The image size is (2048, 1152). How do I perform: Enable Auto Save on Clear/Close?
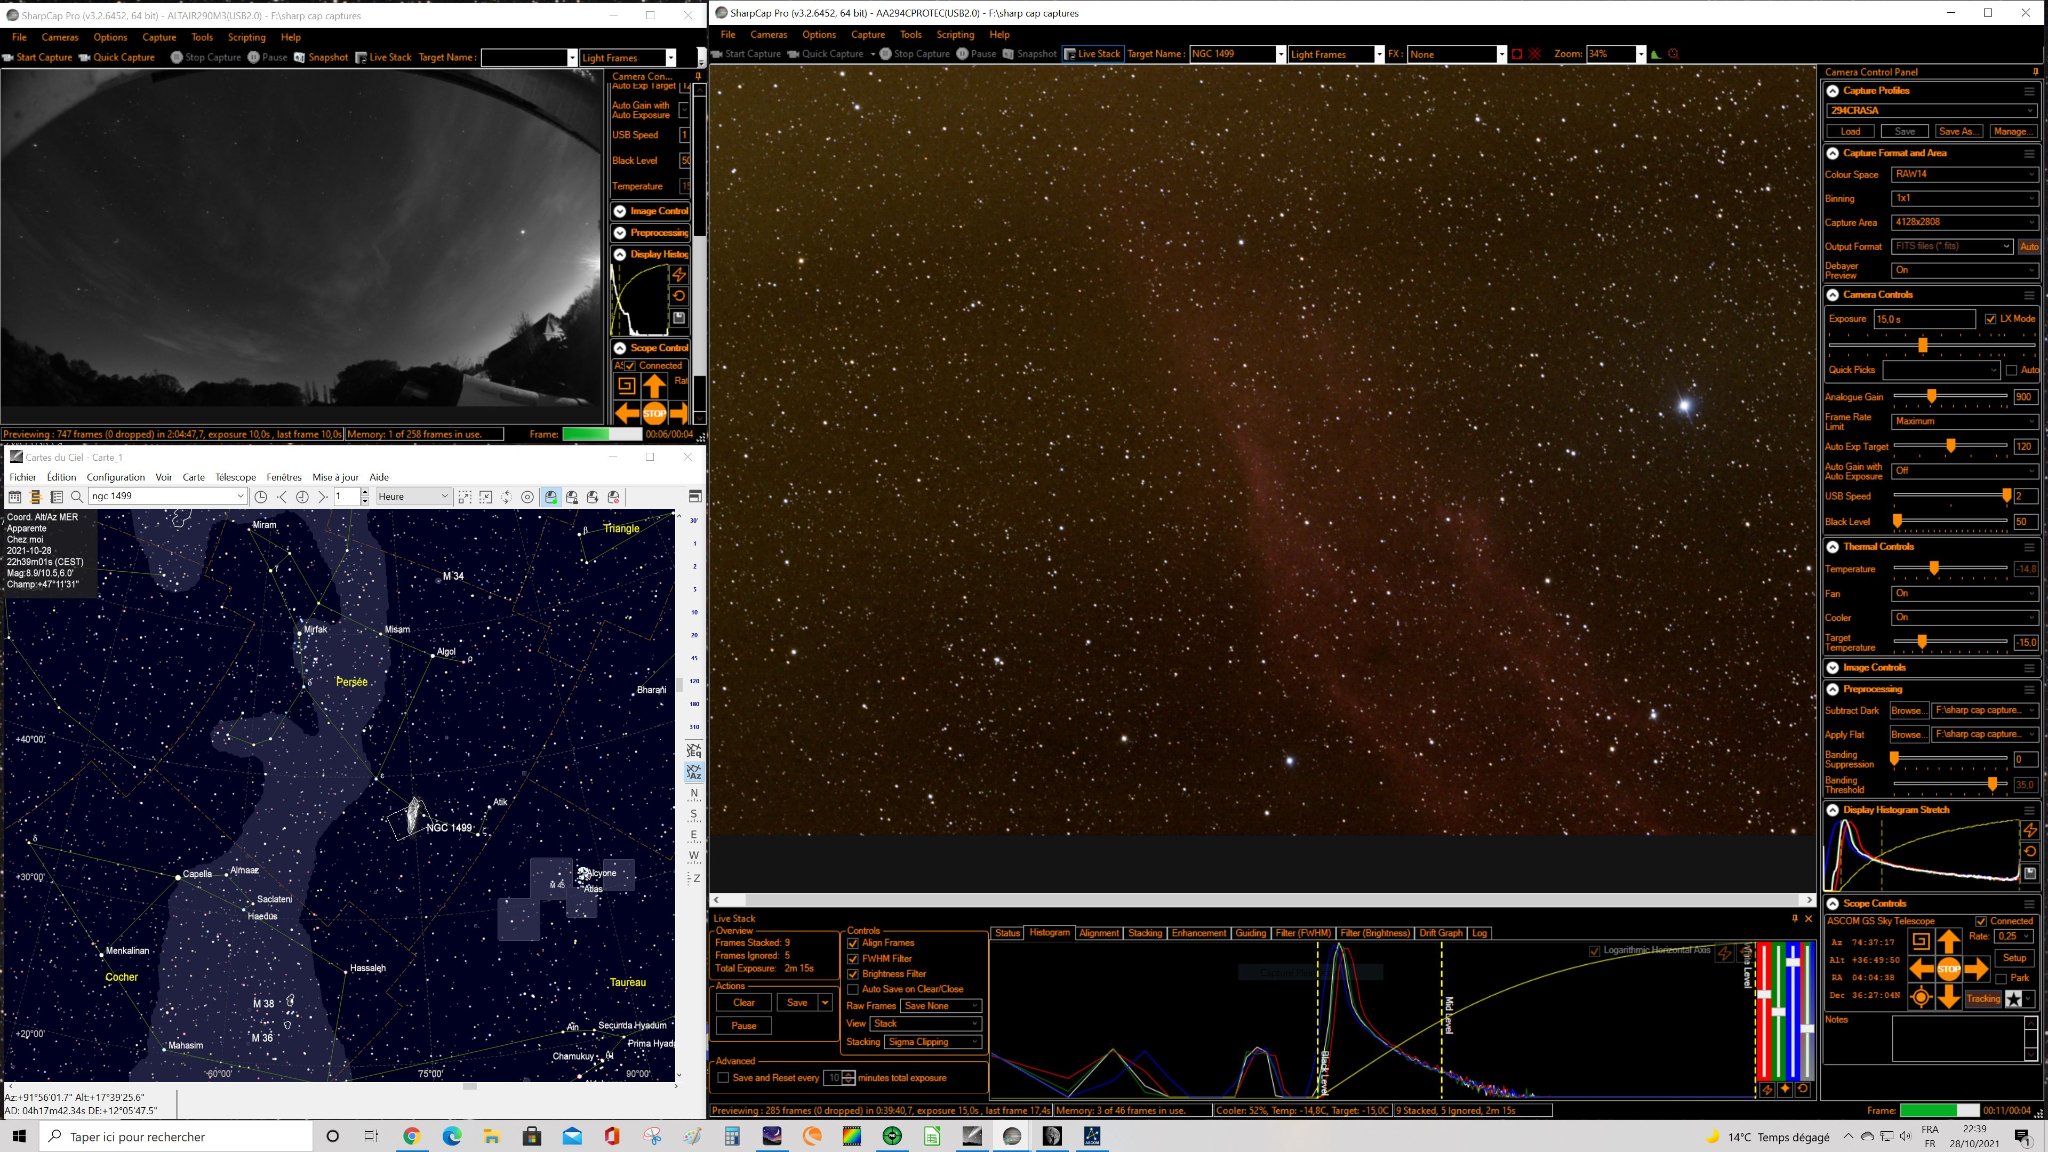click(853, 989)
